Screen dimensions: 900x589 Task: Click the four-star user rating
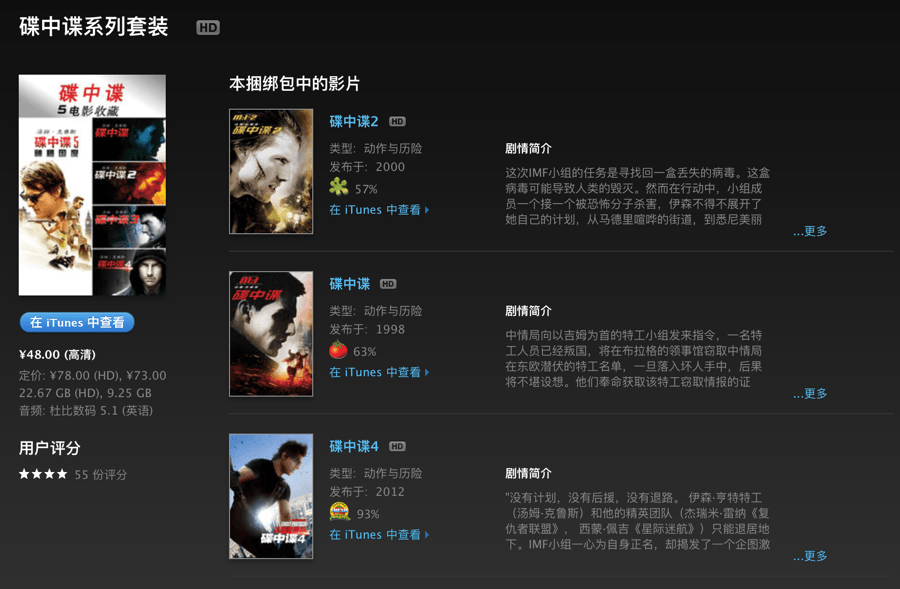tap(43, 474)
